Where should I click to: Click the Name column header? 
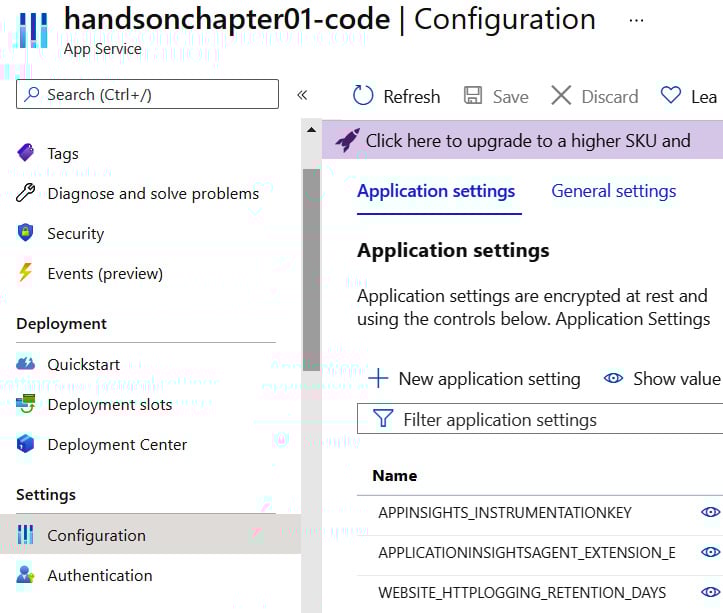(x=395, y=476)
